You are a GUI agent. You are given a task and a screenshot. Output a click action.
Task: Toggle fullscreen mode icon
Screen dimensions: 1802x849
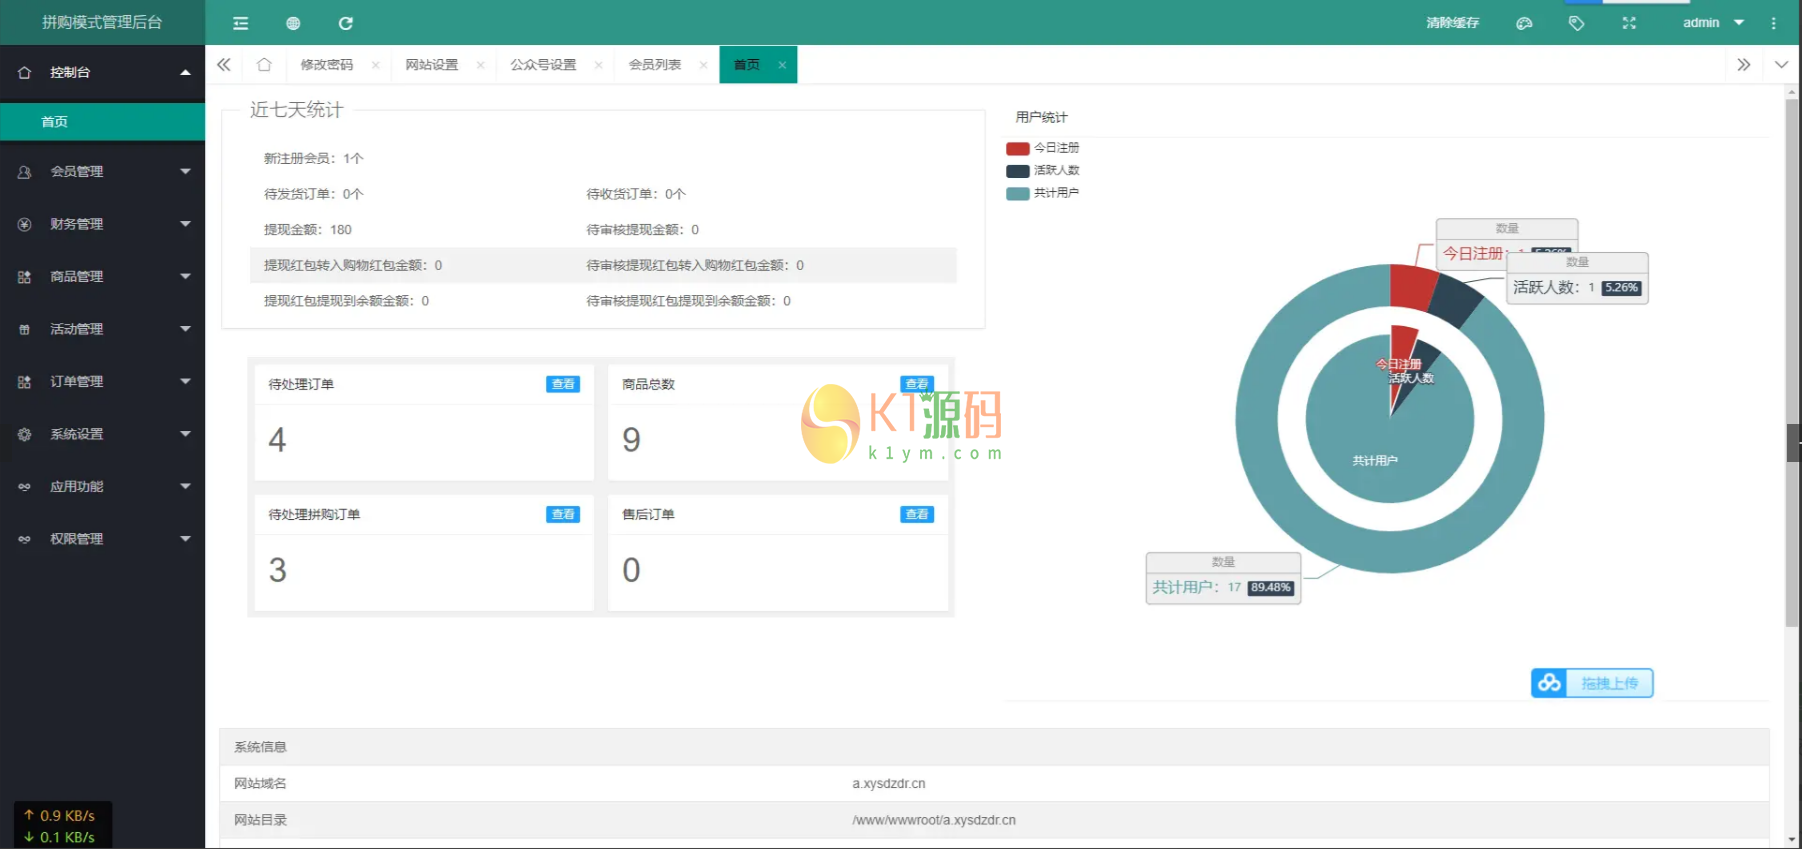pos(1629,23)
